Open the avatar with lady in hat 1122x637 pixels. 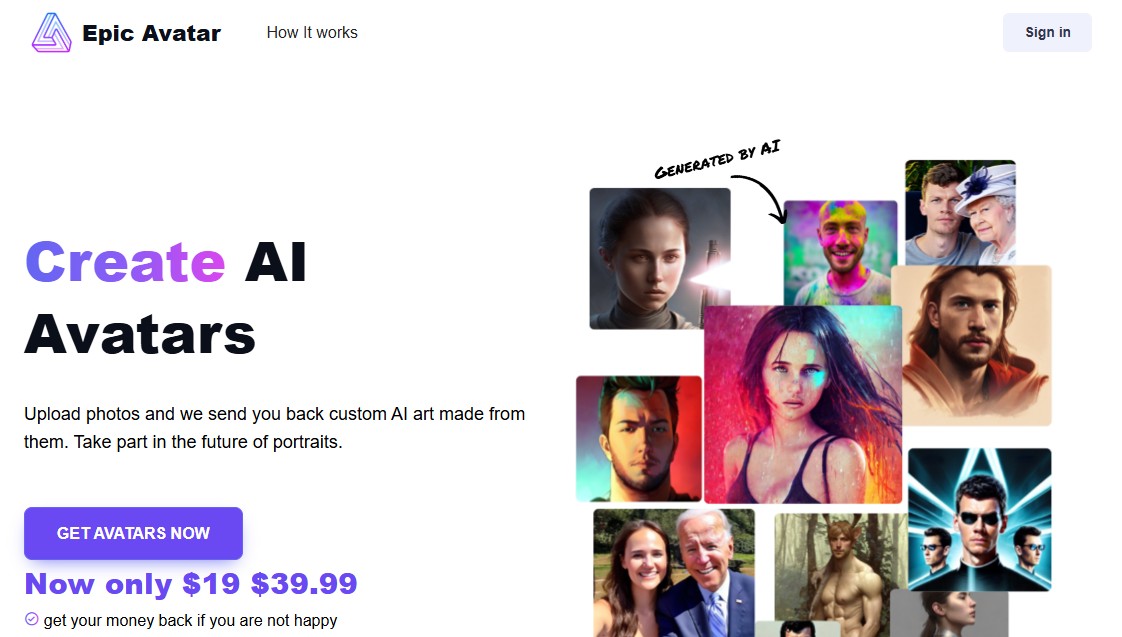click(x=960, y=213)
